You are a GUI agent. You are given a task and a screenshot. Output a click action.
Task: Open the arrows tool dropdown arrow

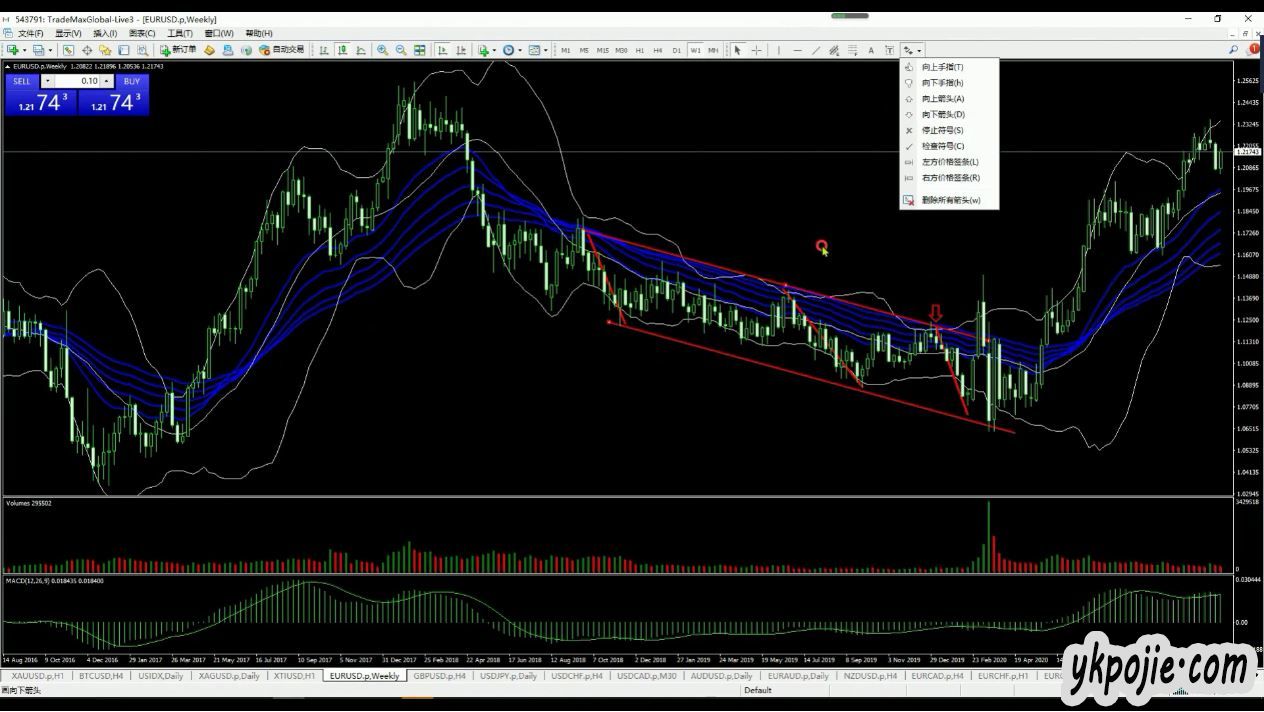point(919,50)
